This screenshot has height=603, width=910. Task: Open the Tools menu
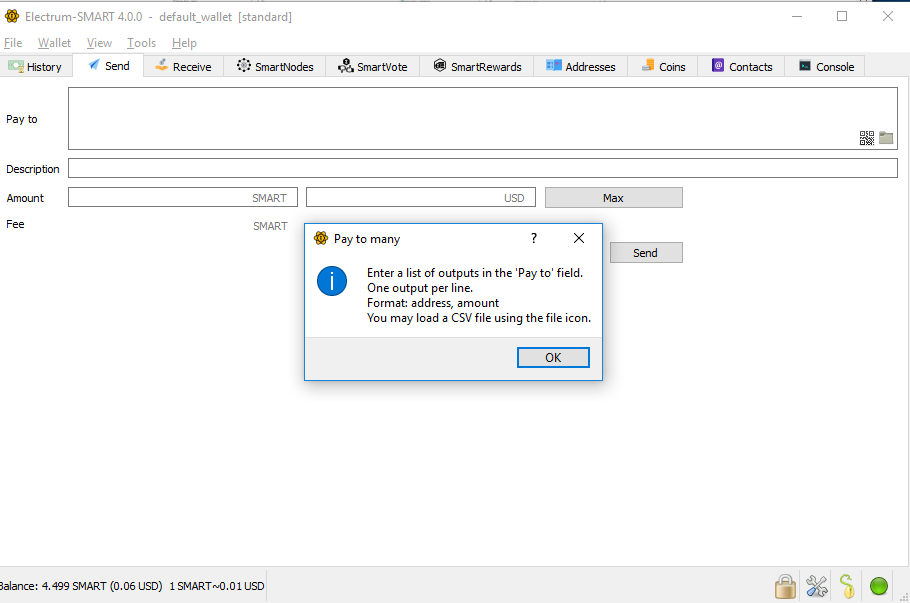point(142,43)
